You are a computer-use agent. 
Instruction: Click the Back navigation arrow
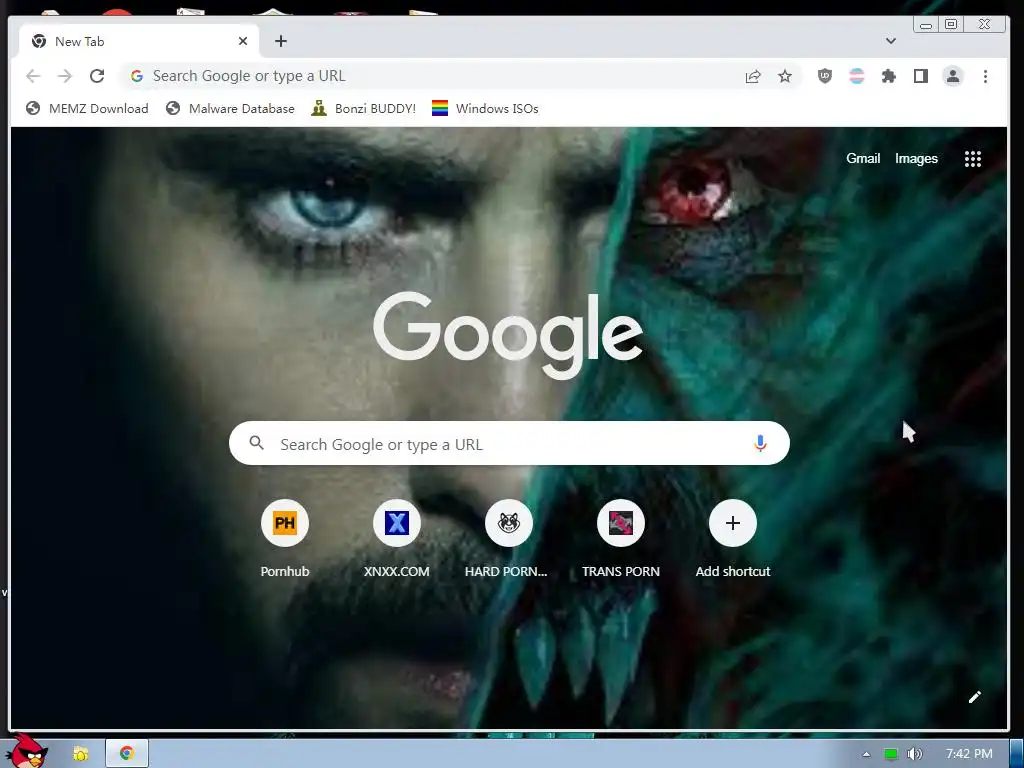click(33, 76)
